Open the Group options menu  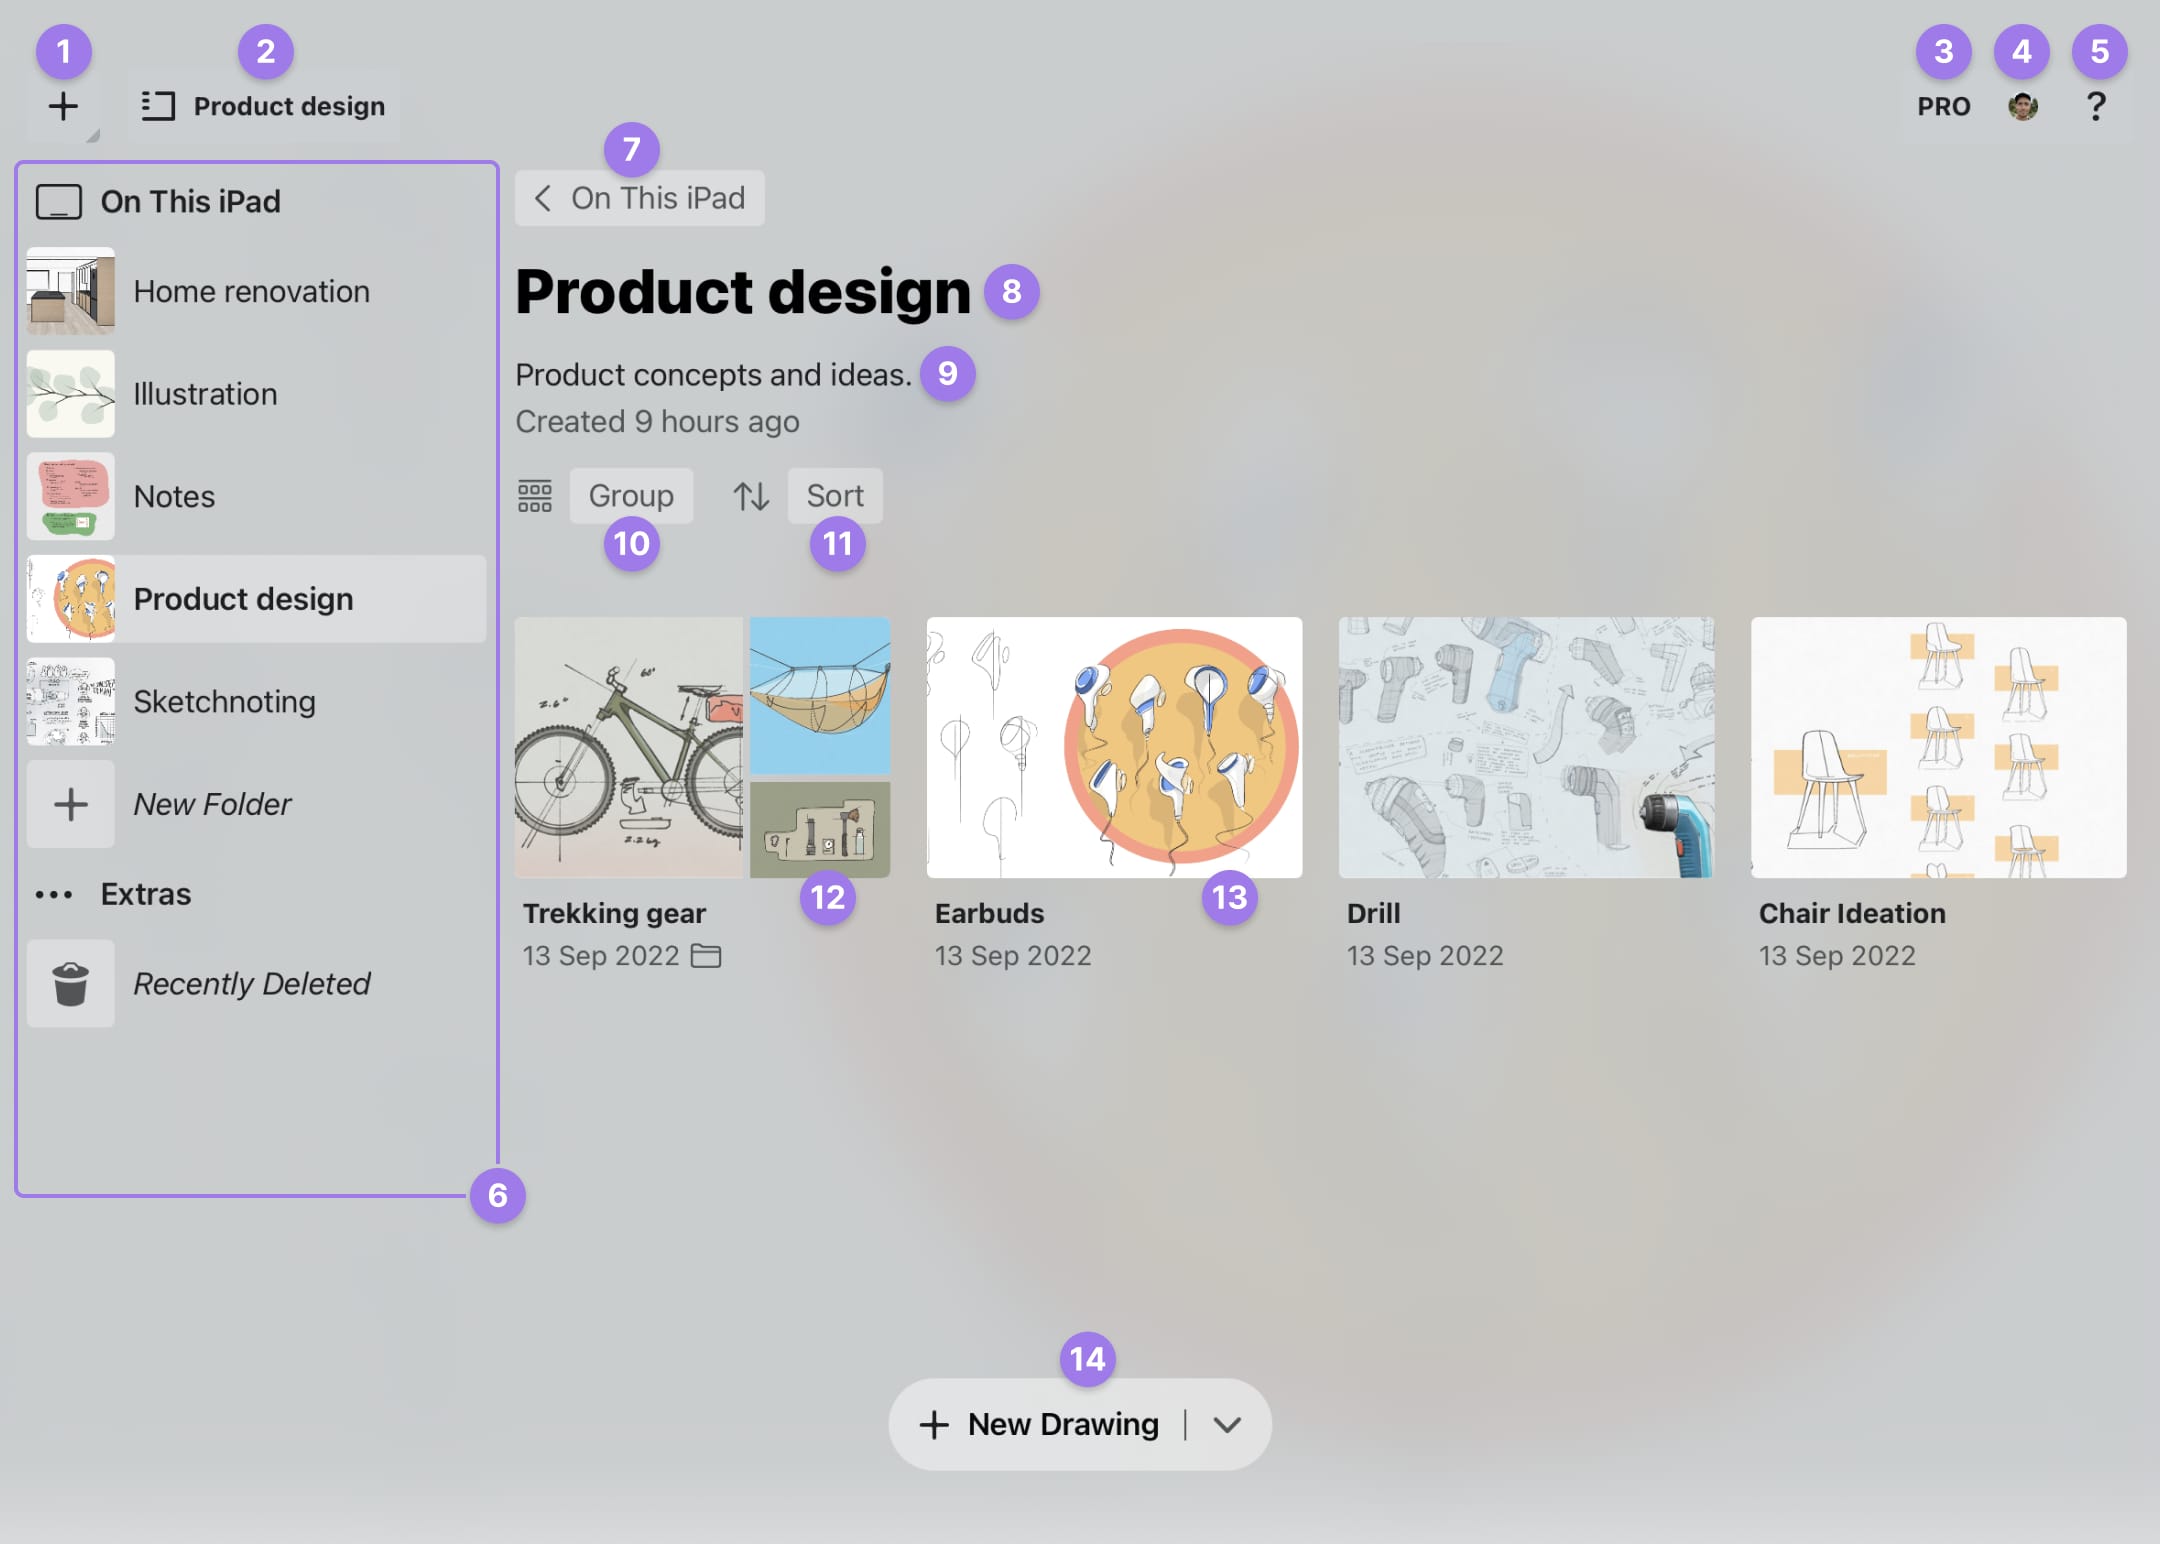click(x=631, y=496)
